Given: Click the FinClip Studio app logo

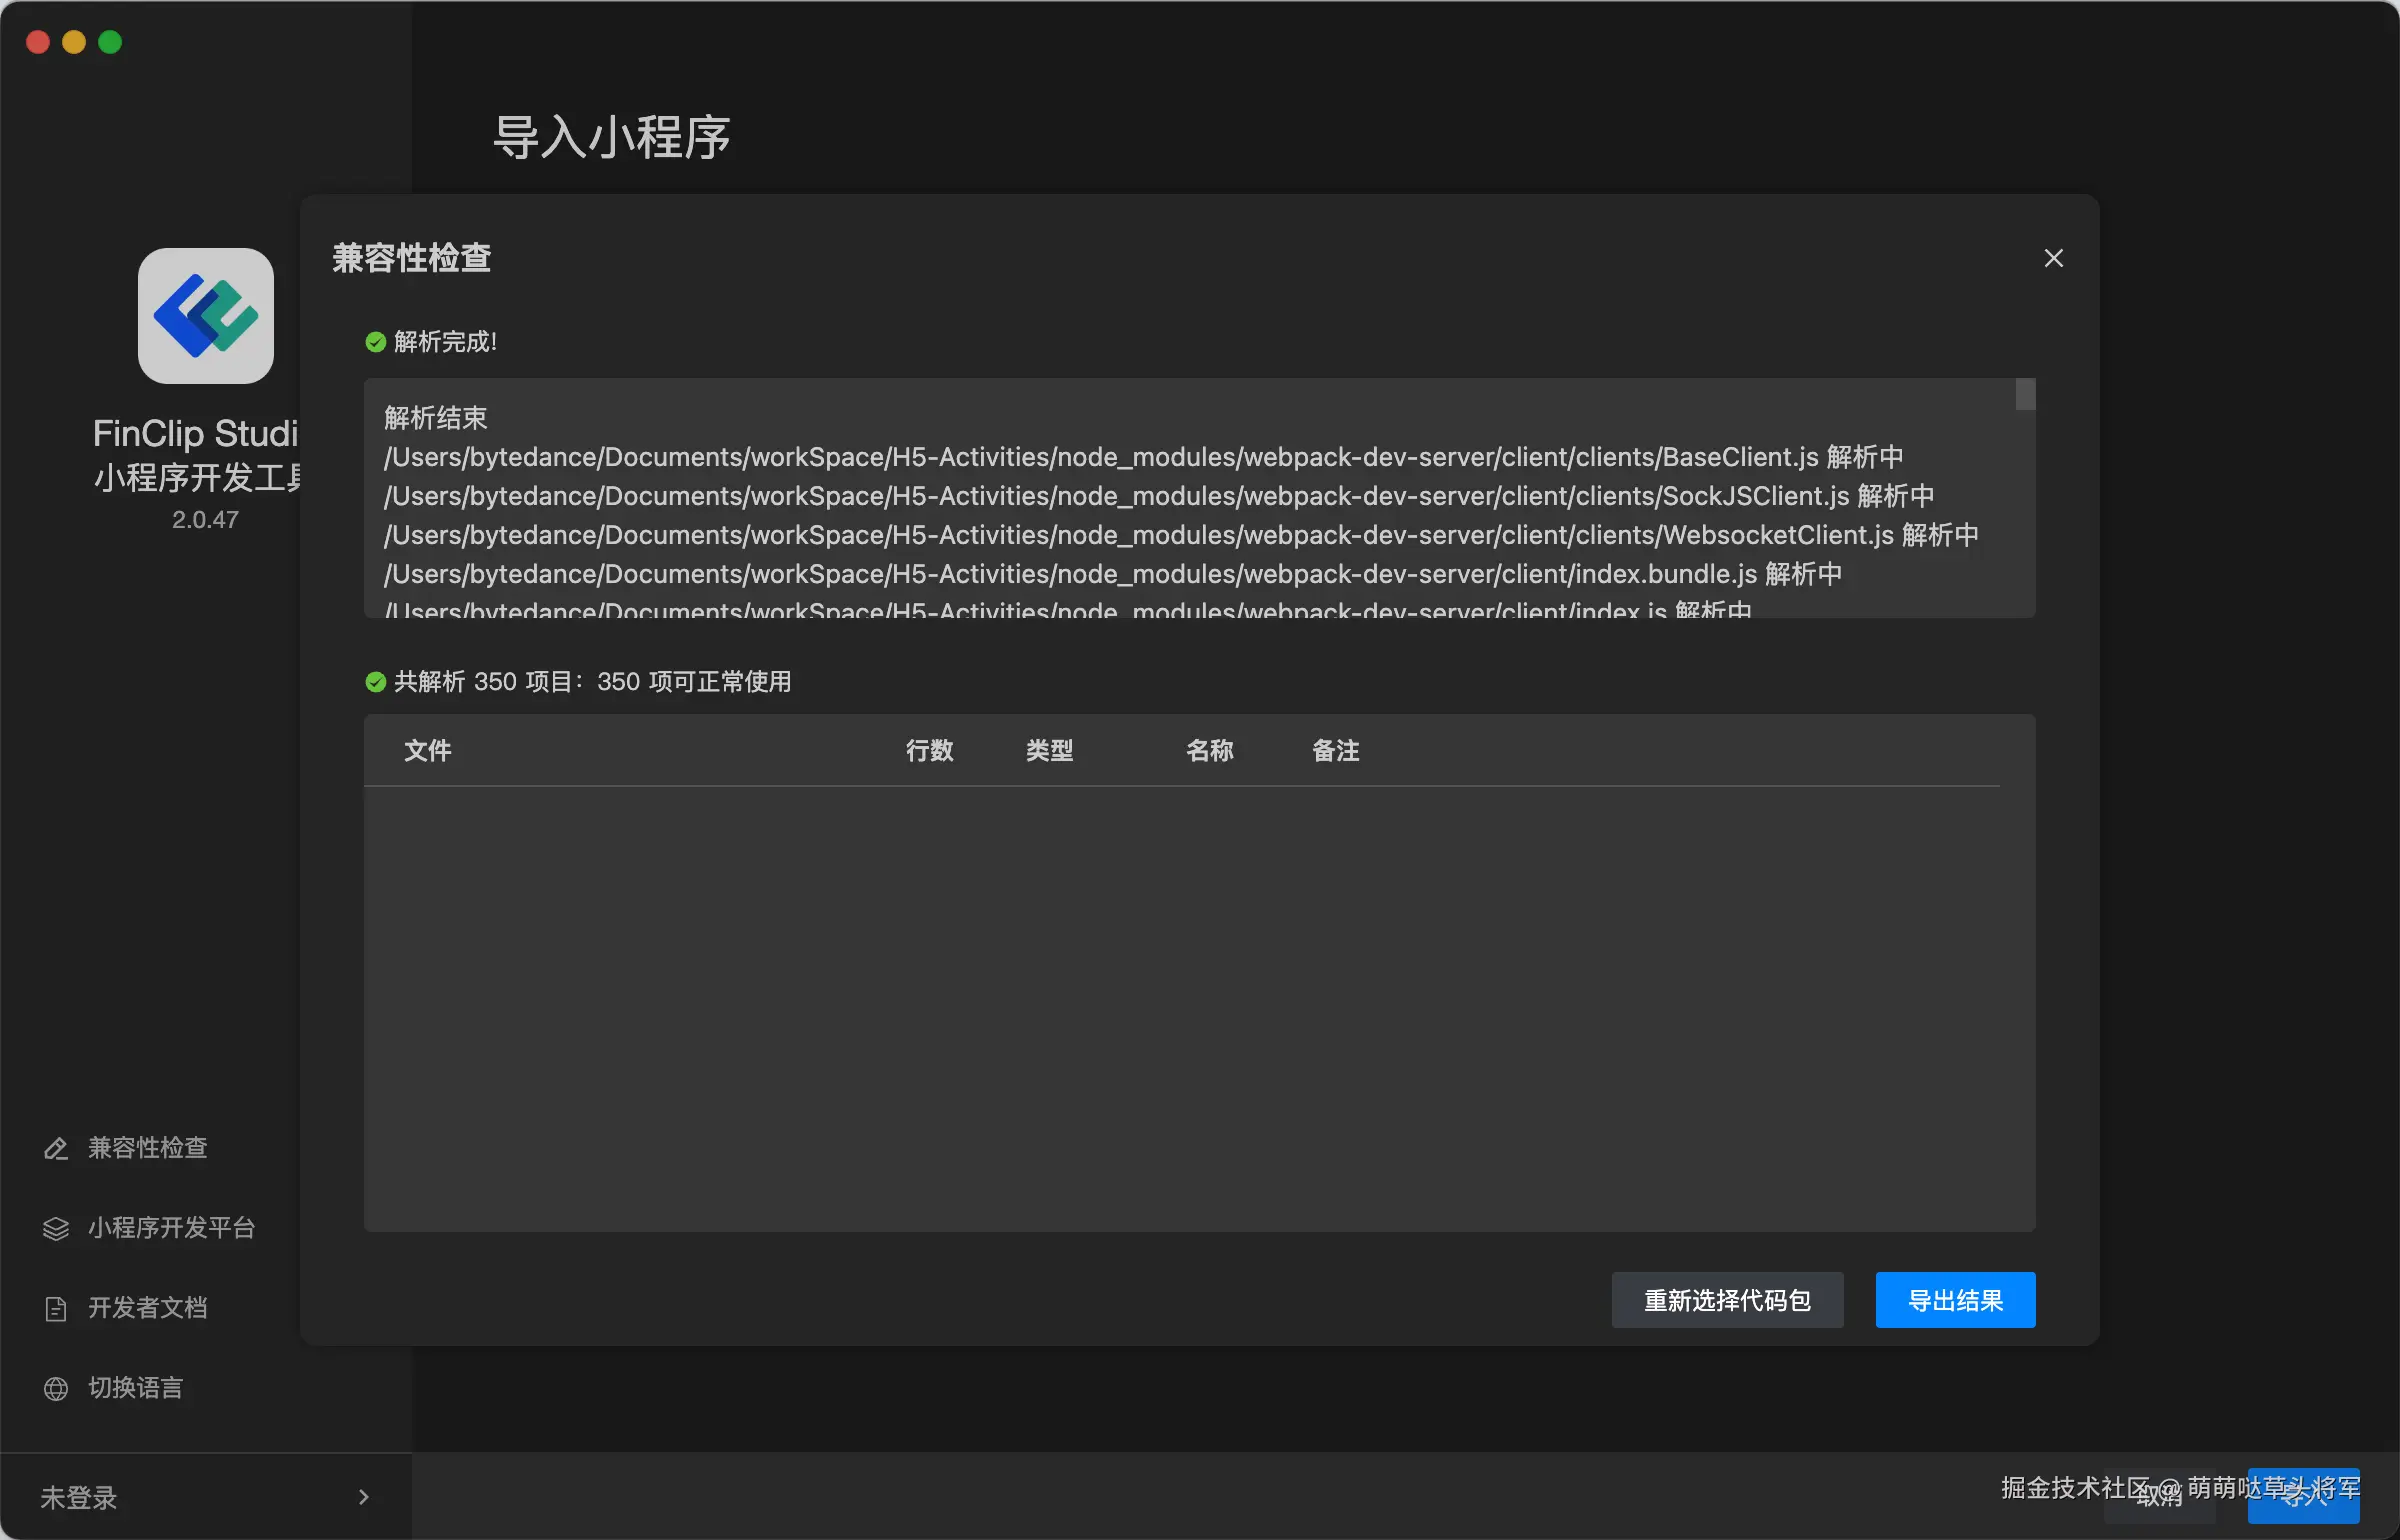Looking at the screenshot, I should point(205,316).
